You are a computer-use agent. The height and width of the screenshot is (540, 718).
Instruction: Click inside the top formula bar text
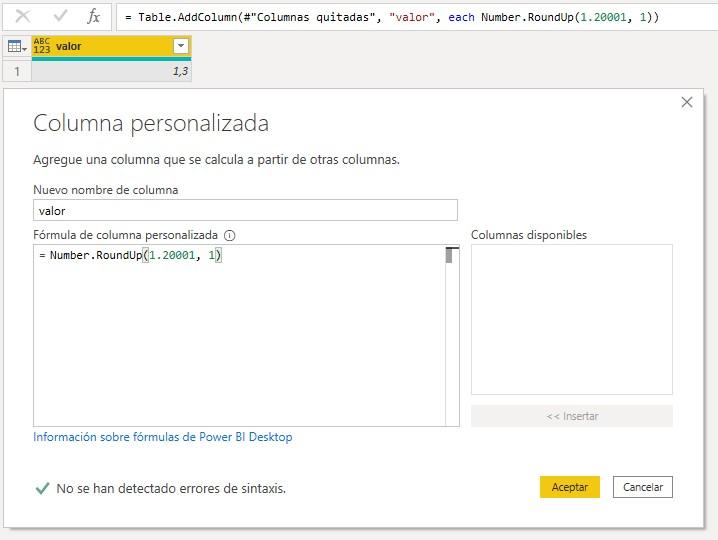click(400, 17)
